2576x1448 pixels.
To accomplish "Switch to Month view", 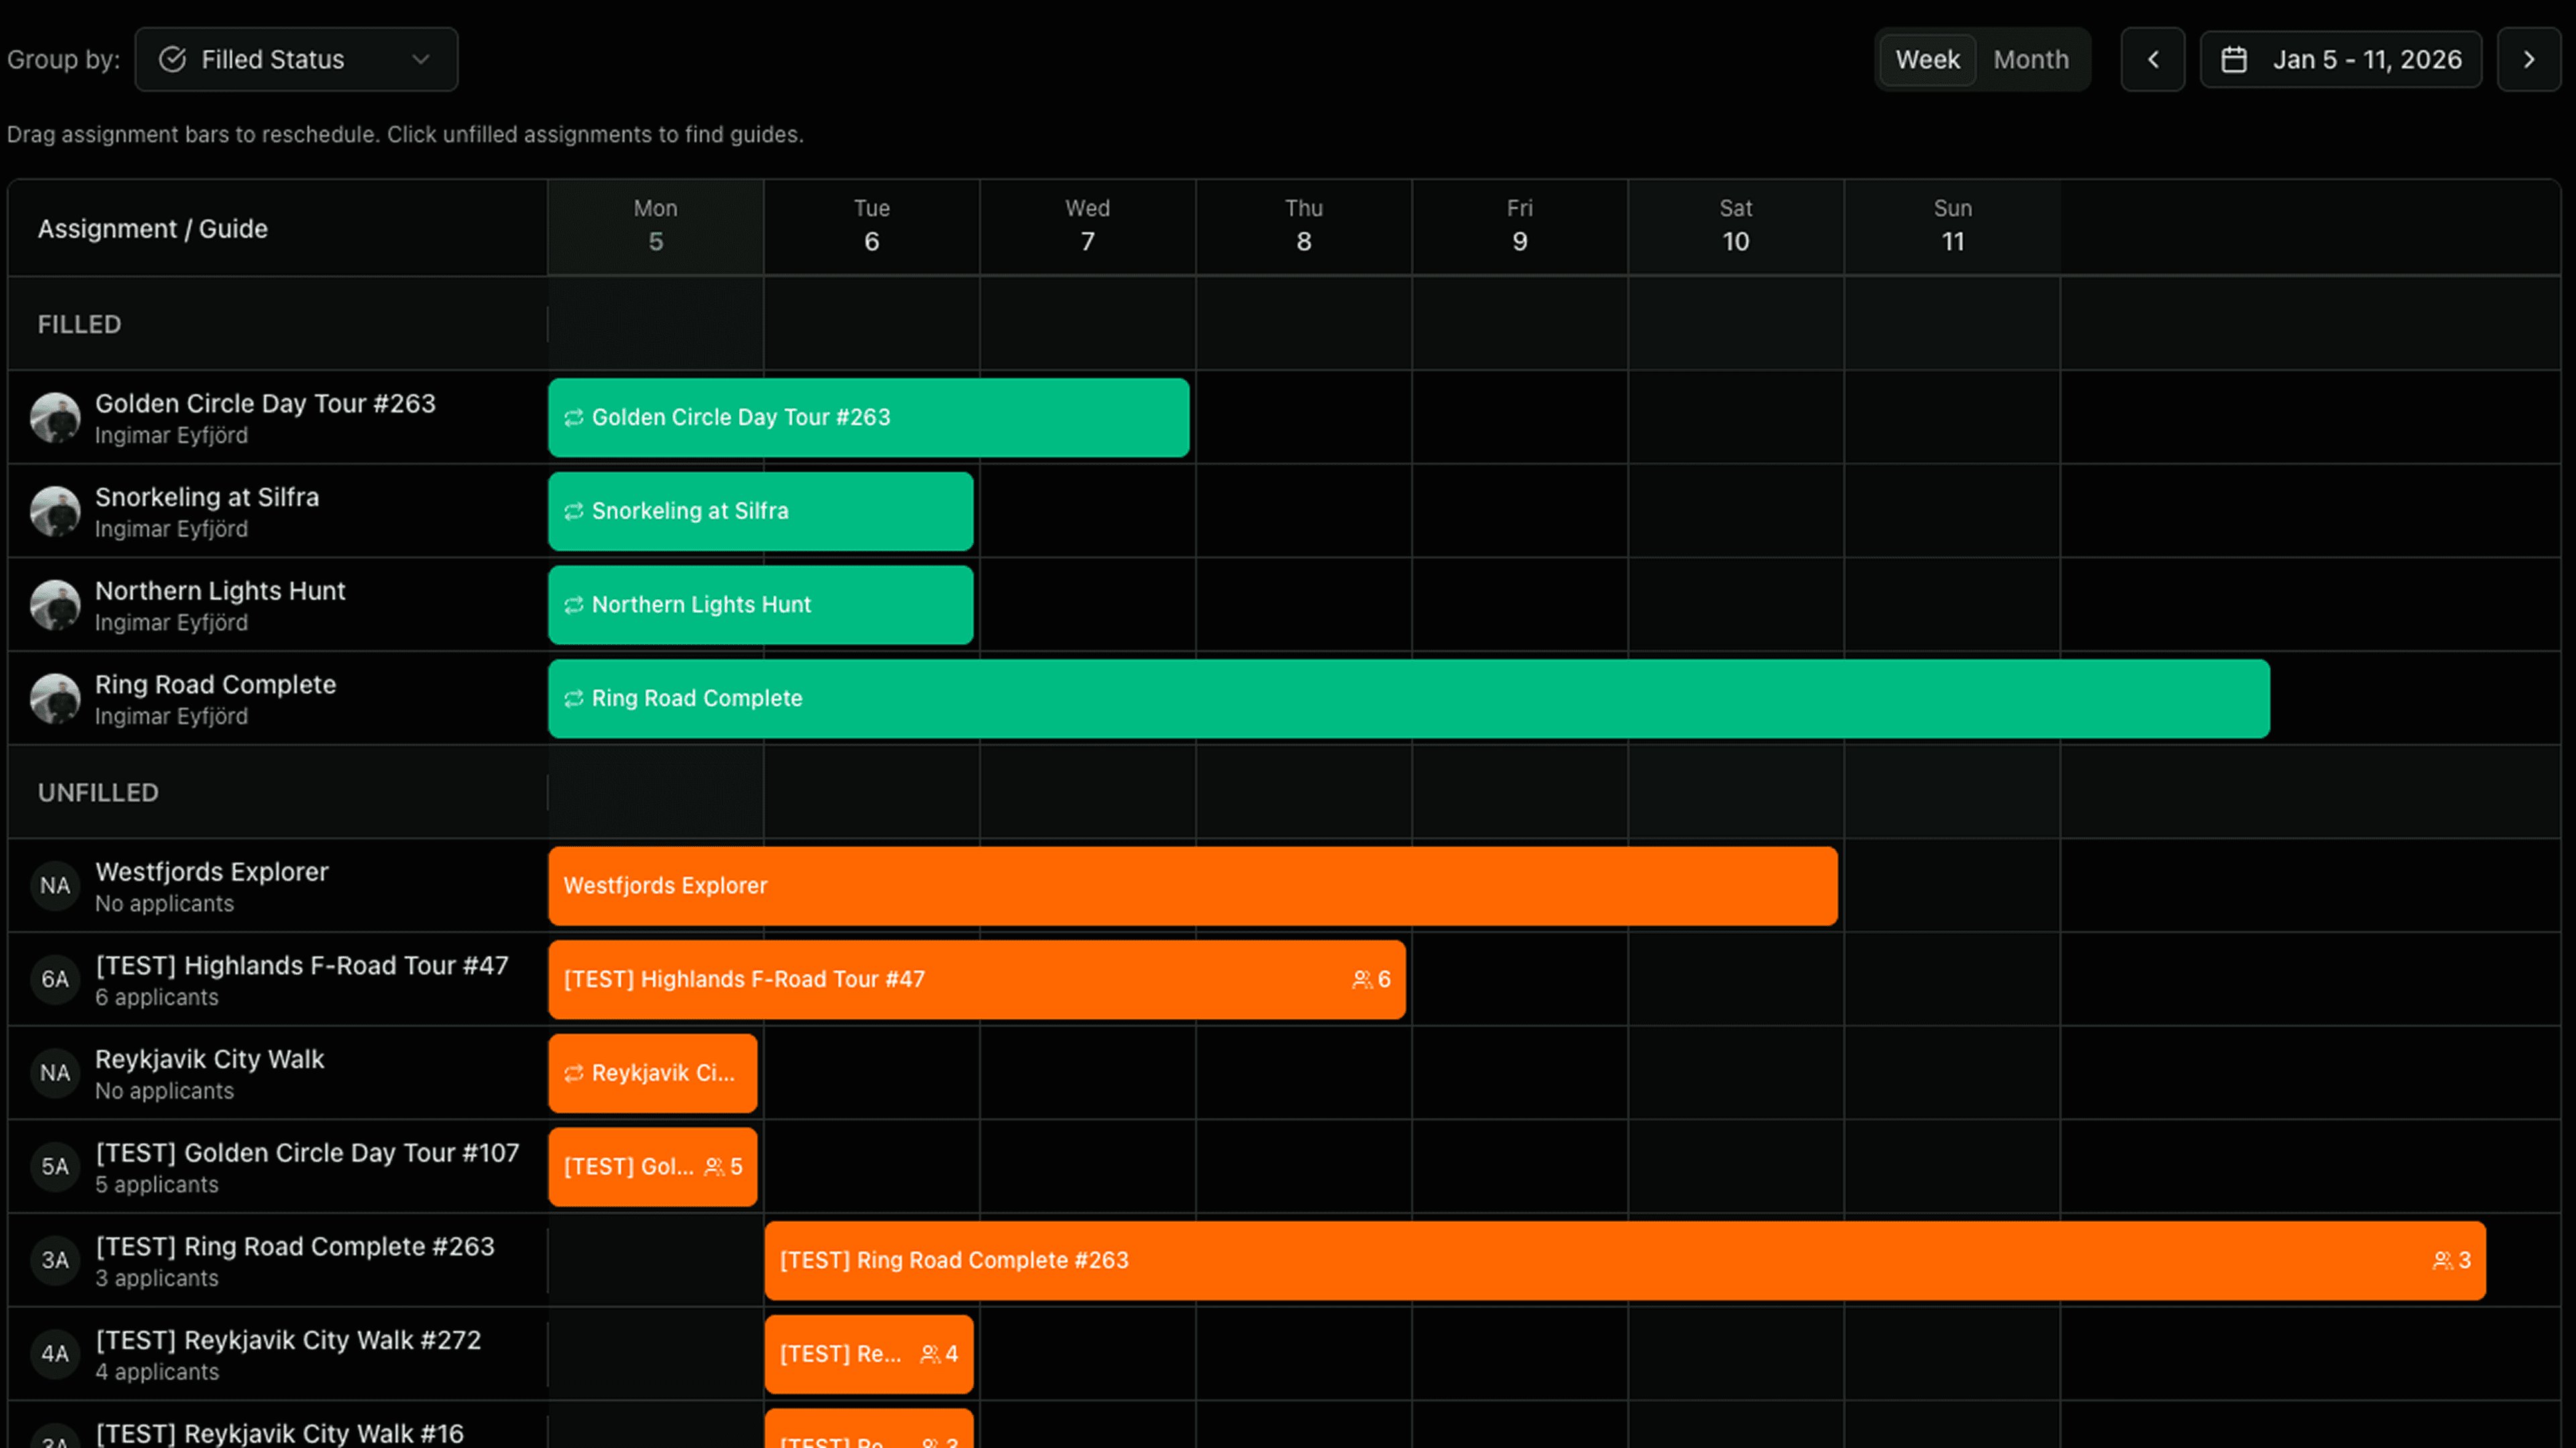I will tap(2031, 60).
